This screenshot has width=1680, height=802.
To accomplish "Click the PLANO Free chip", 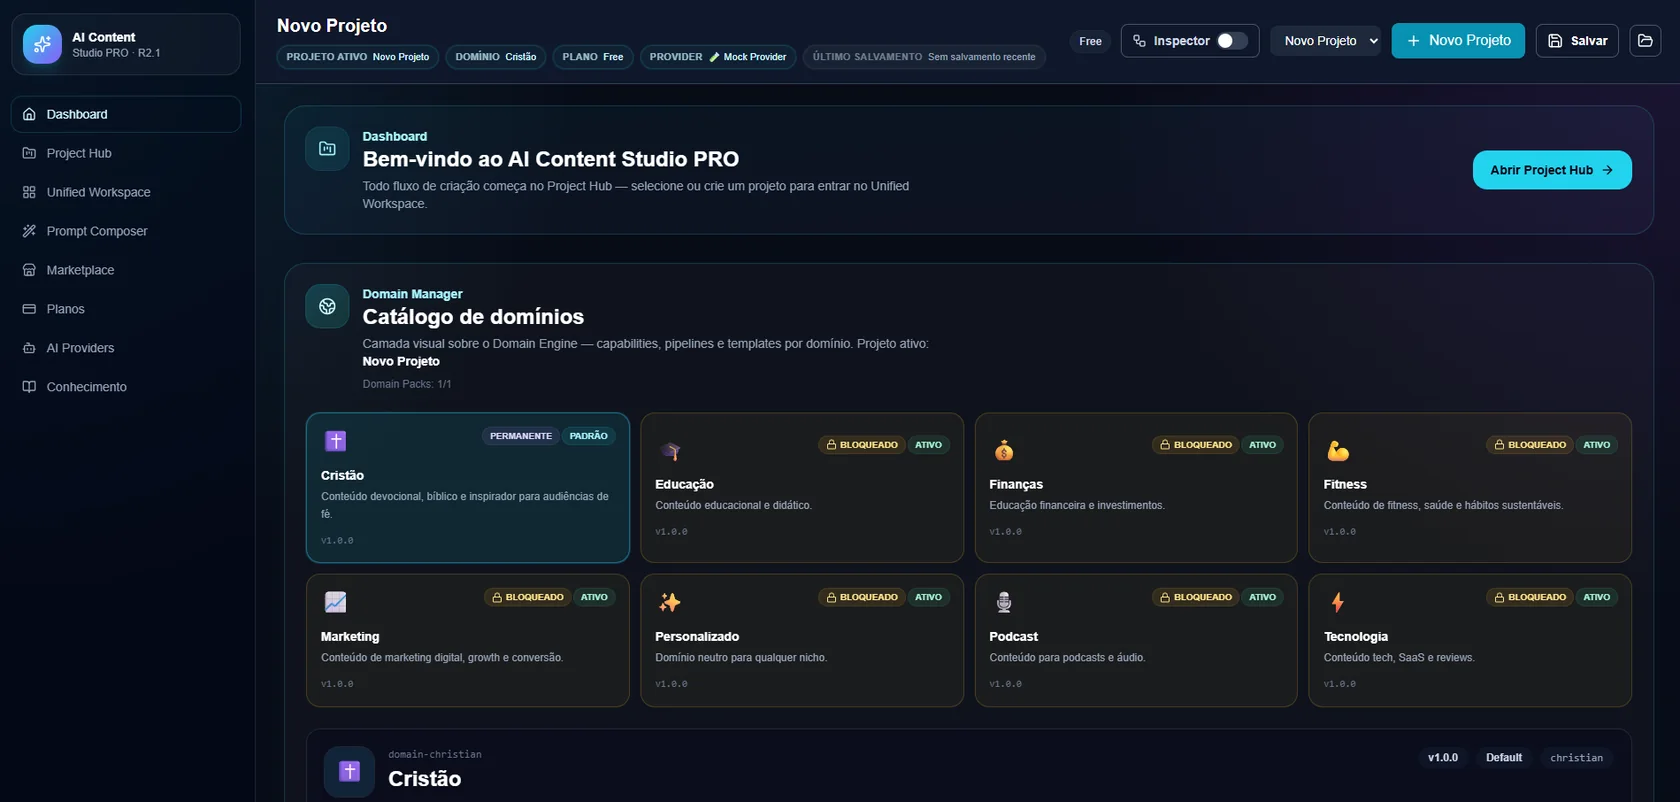I will 593,57.
